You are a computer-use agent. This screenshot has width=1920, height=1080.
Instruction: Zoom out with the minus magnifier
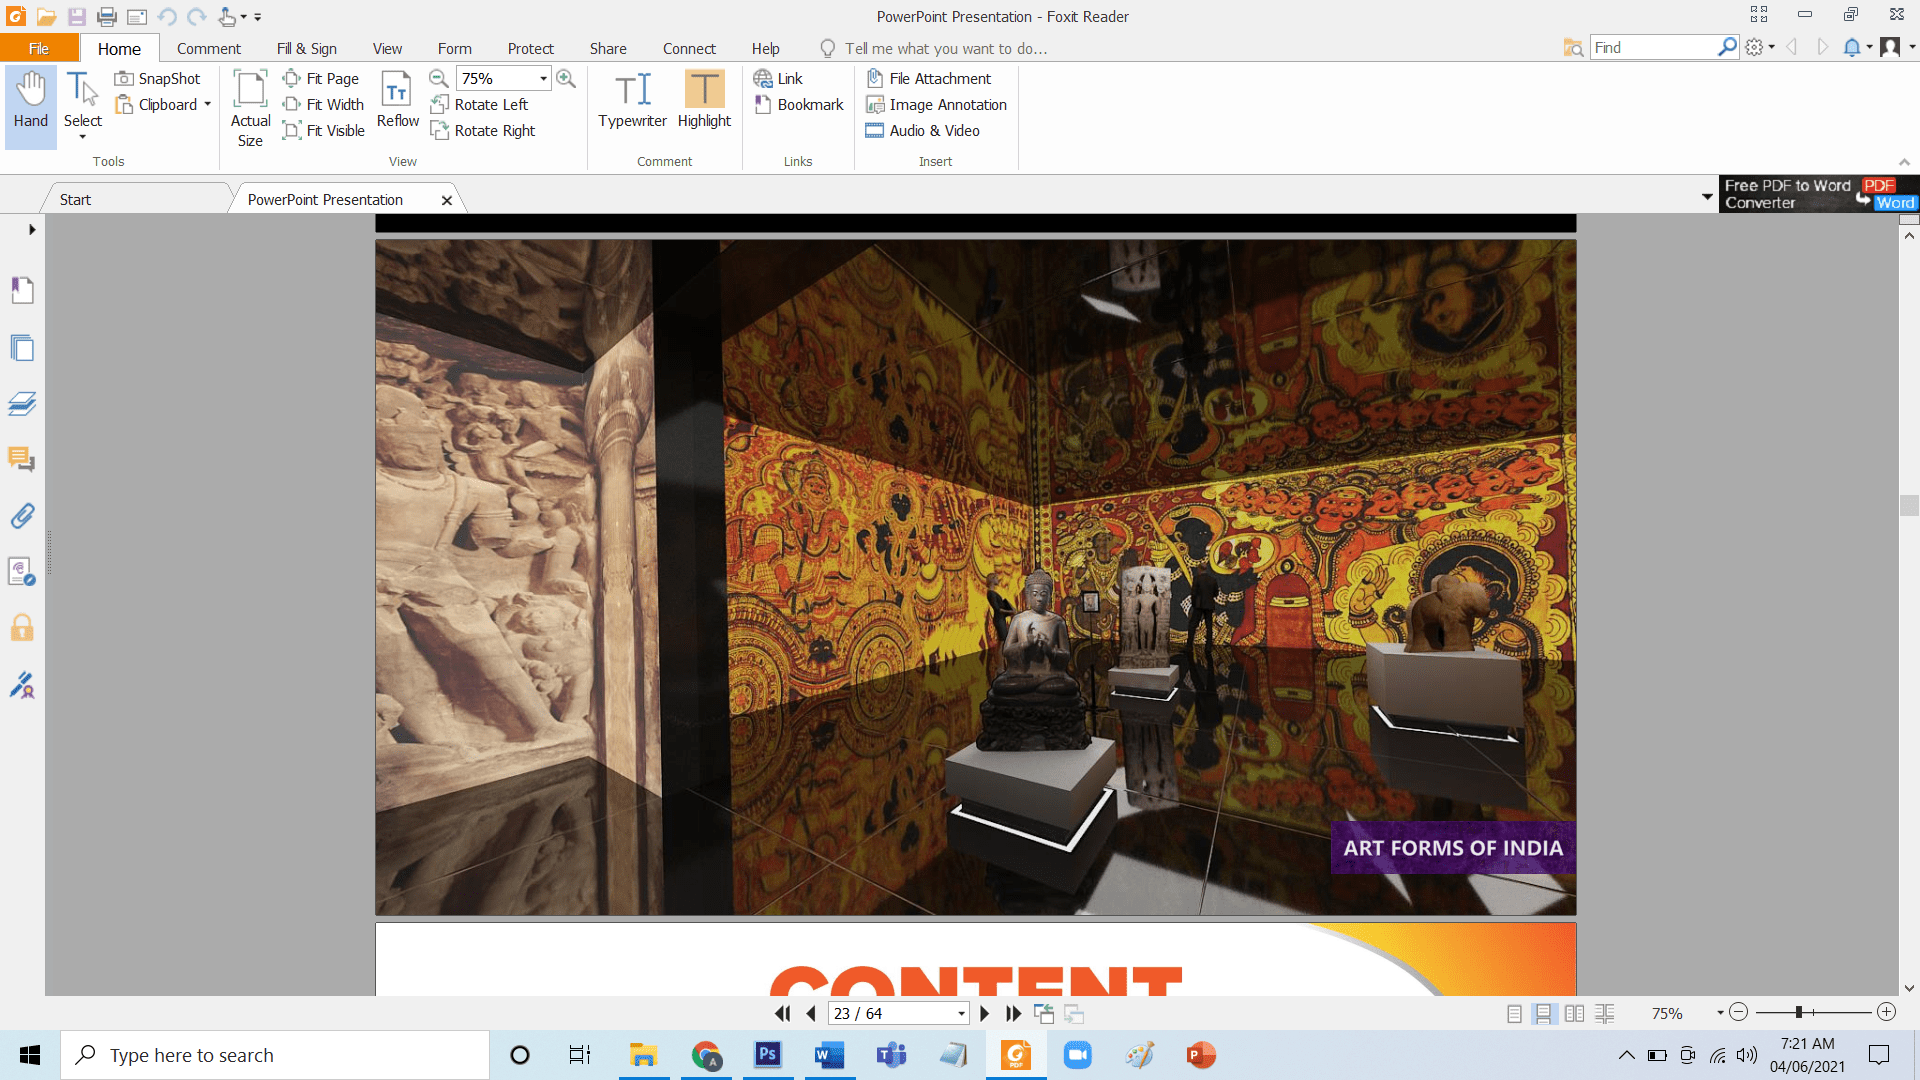(438, 78)
